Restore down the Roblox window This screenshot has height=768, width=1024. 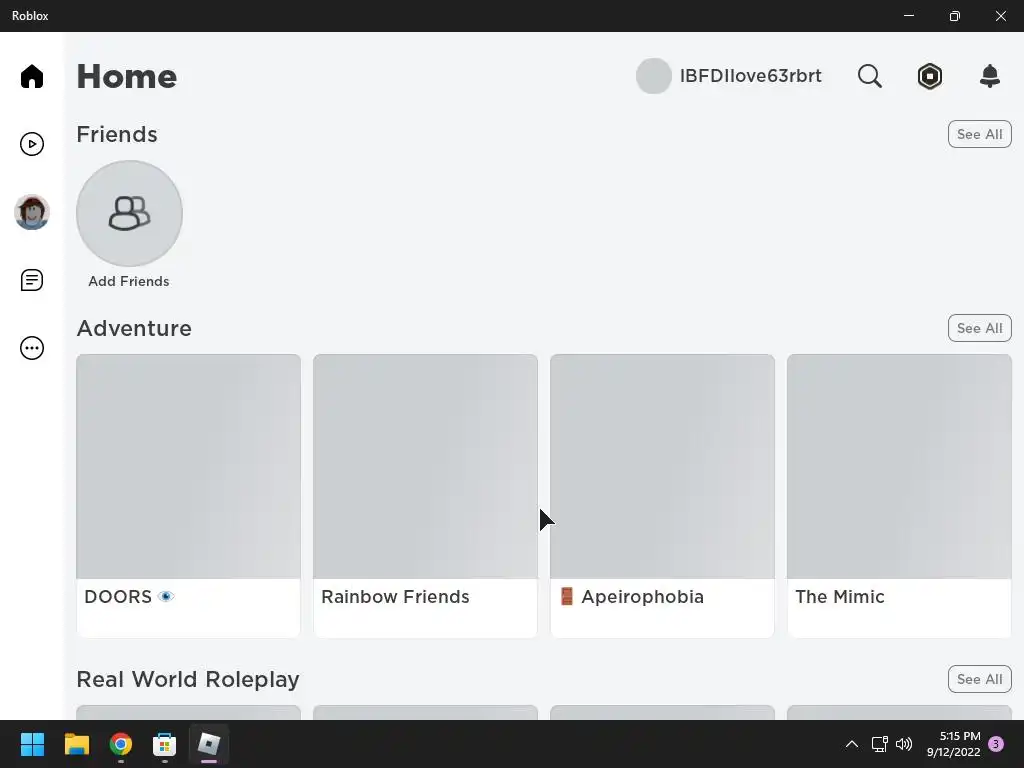954,16
